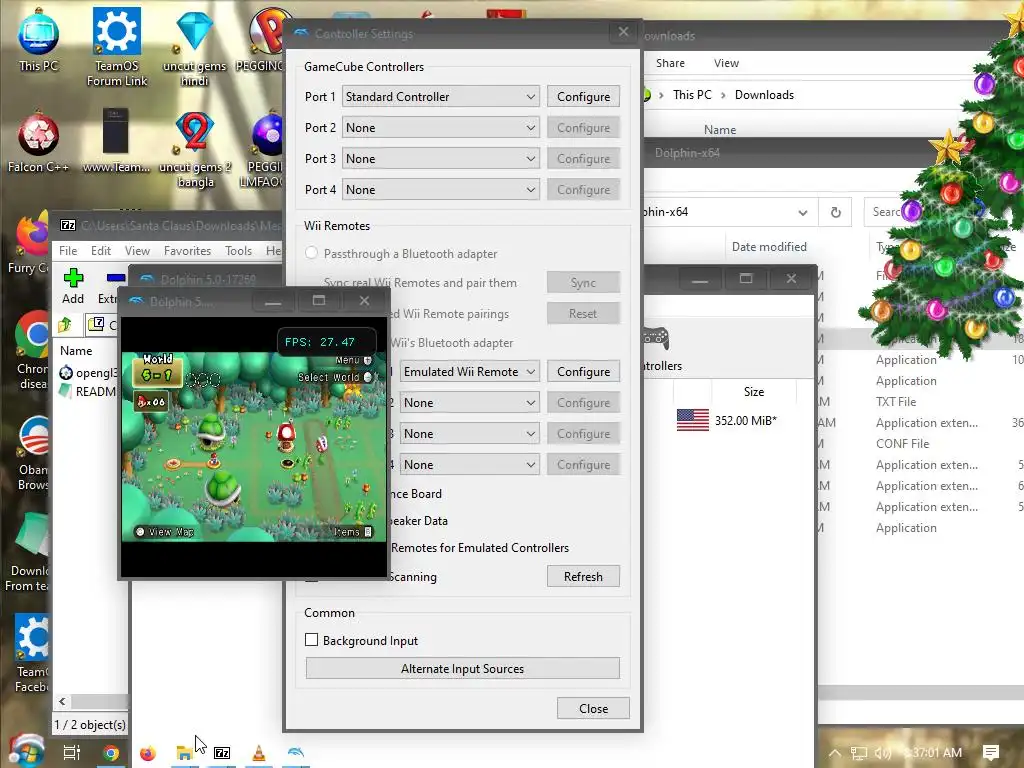Open the GameCube Port 4 dropdown
This screenshot has height=768, width=1024.
[441, 190]
